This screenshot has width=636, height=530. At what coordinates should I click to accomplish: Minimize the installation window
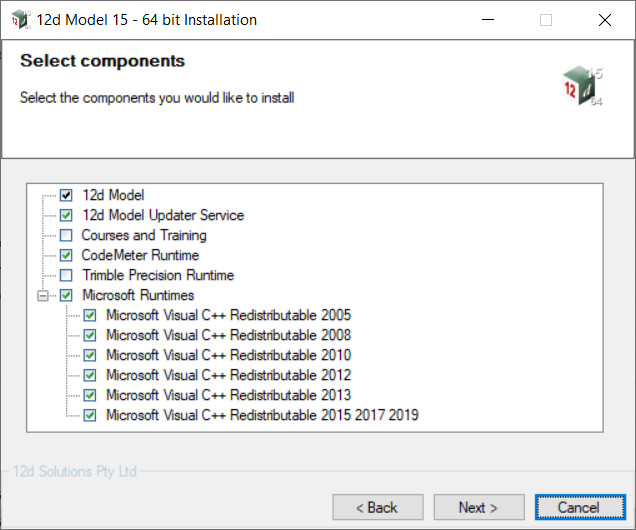pyautogui.click(x=488, y=19)
